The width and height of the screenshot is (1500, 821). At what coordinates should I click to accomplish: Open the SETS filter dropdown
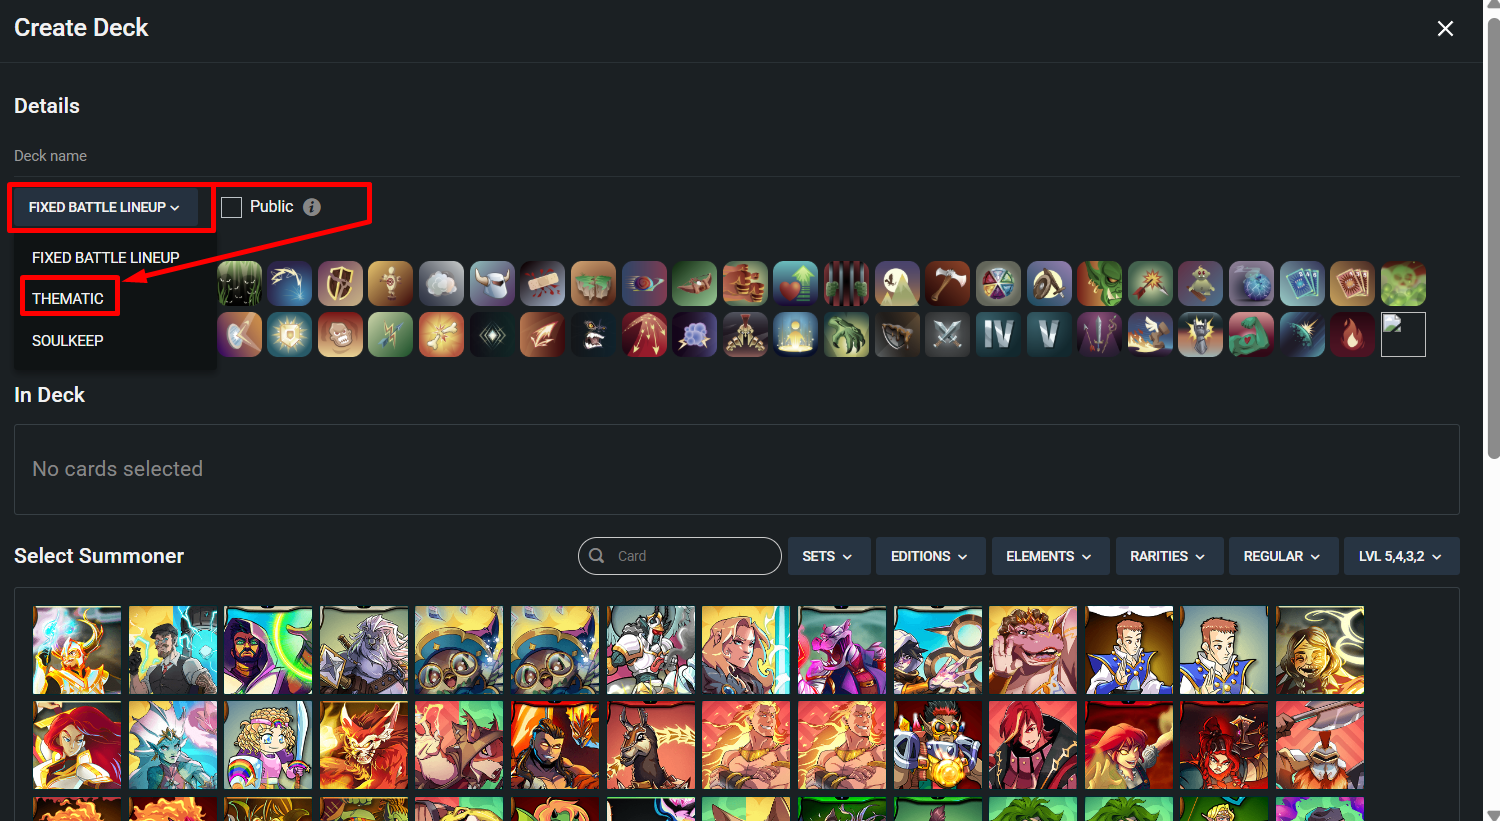point(828,556)
